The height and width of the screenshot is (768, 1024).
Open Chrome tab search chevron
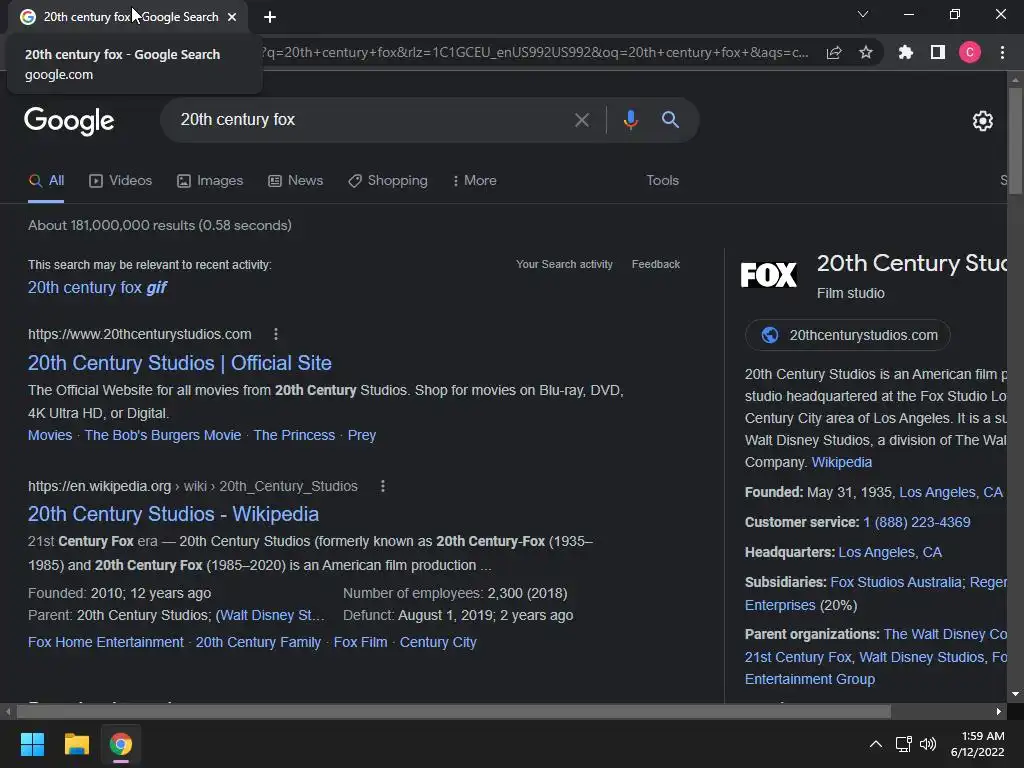pyautogui.click(x=863, y=14)
